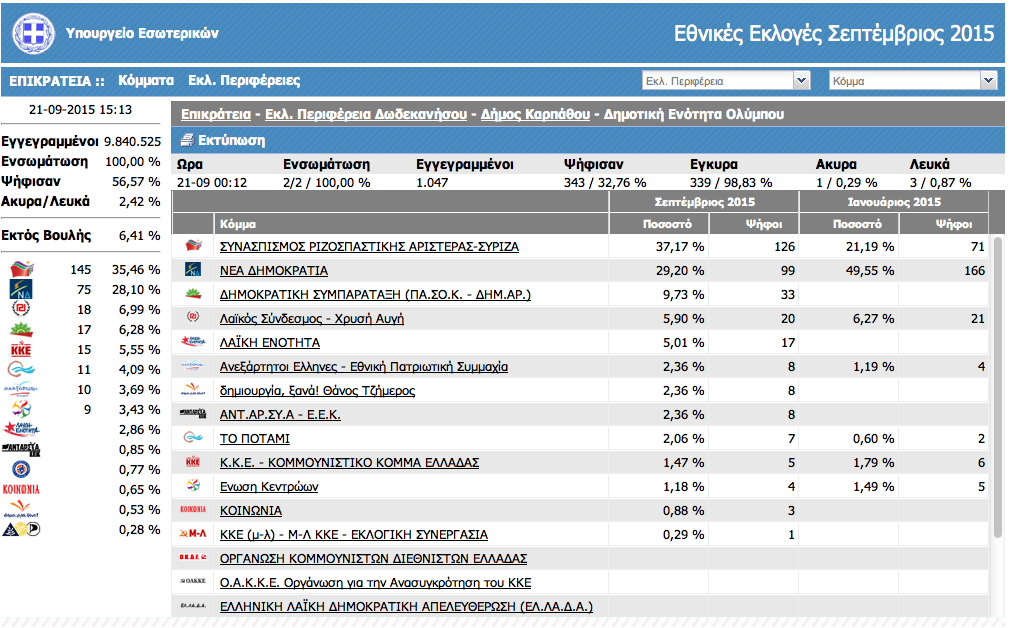
Task: Go to Εκλ. Περιφέρεια Δωδεκανήσου breadcrumb
Action: 369,114
